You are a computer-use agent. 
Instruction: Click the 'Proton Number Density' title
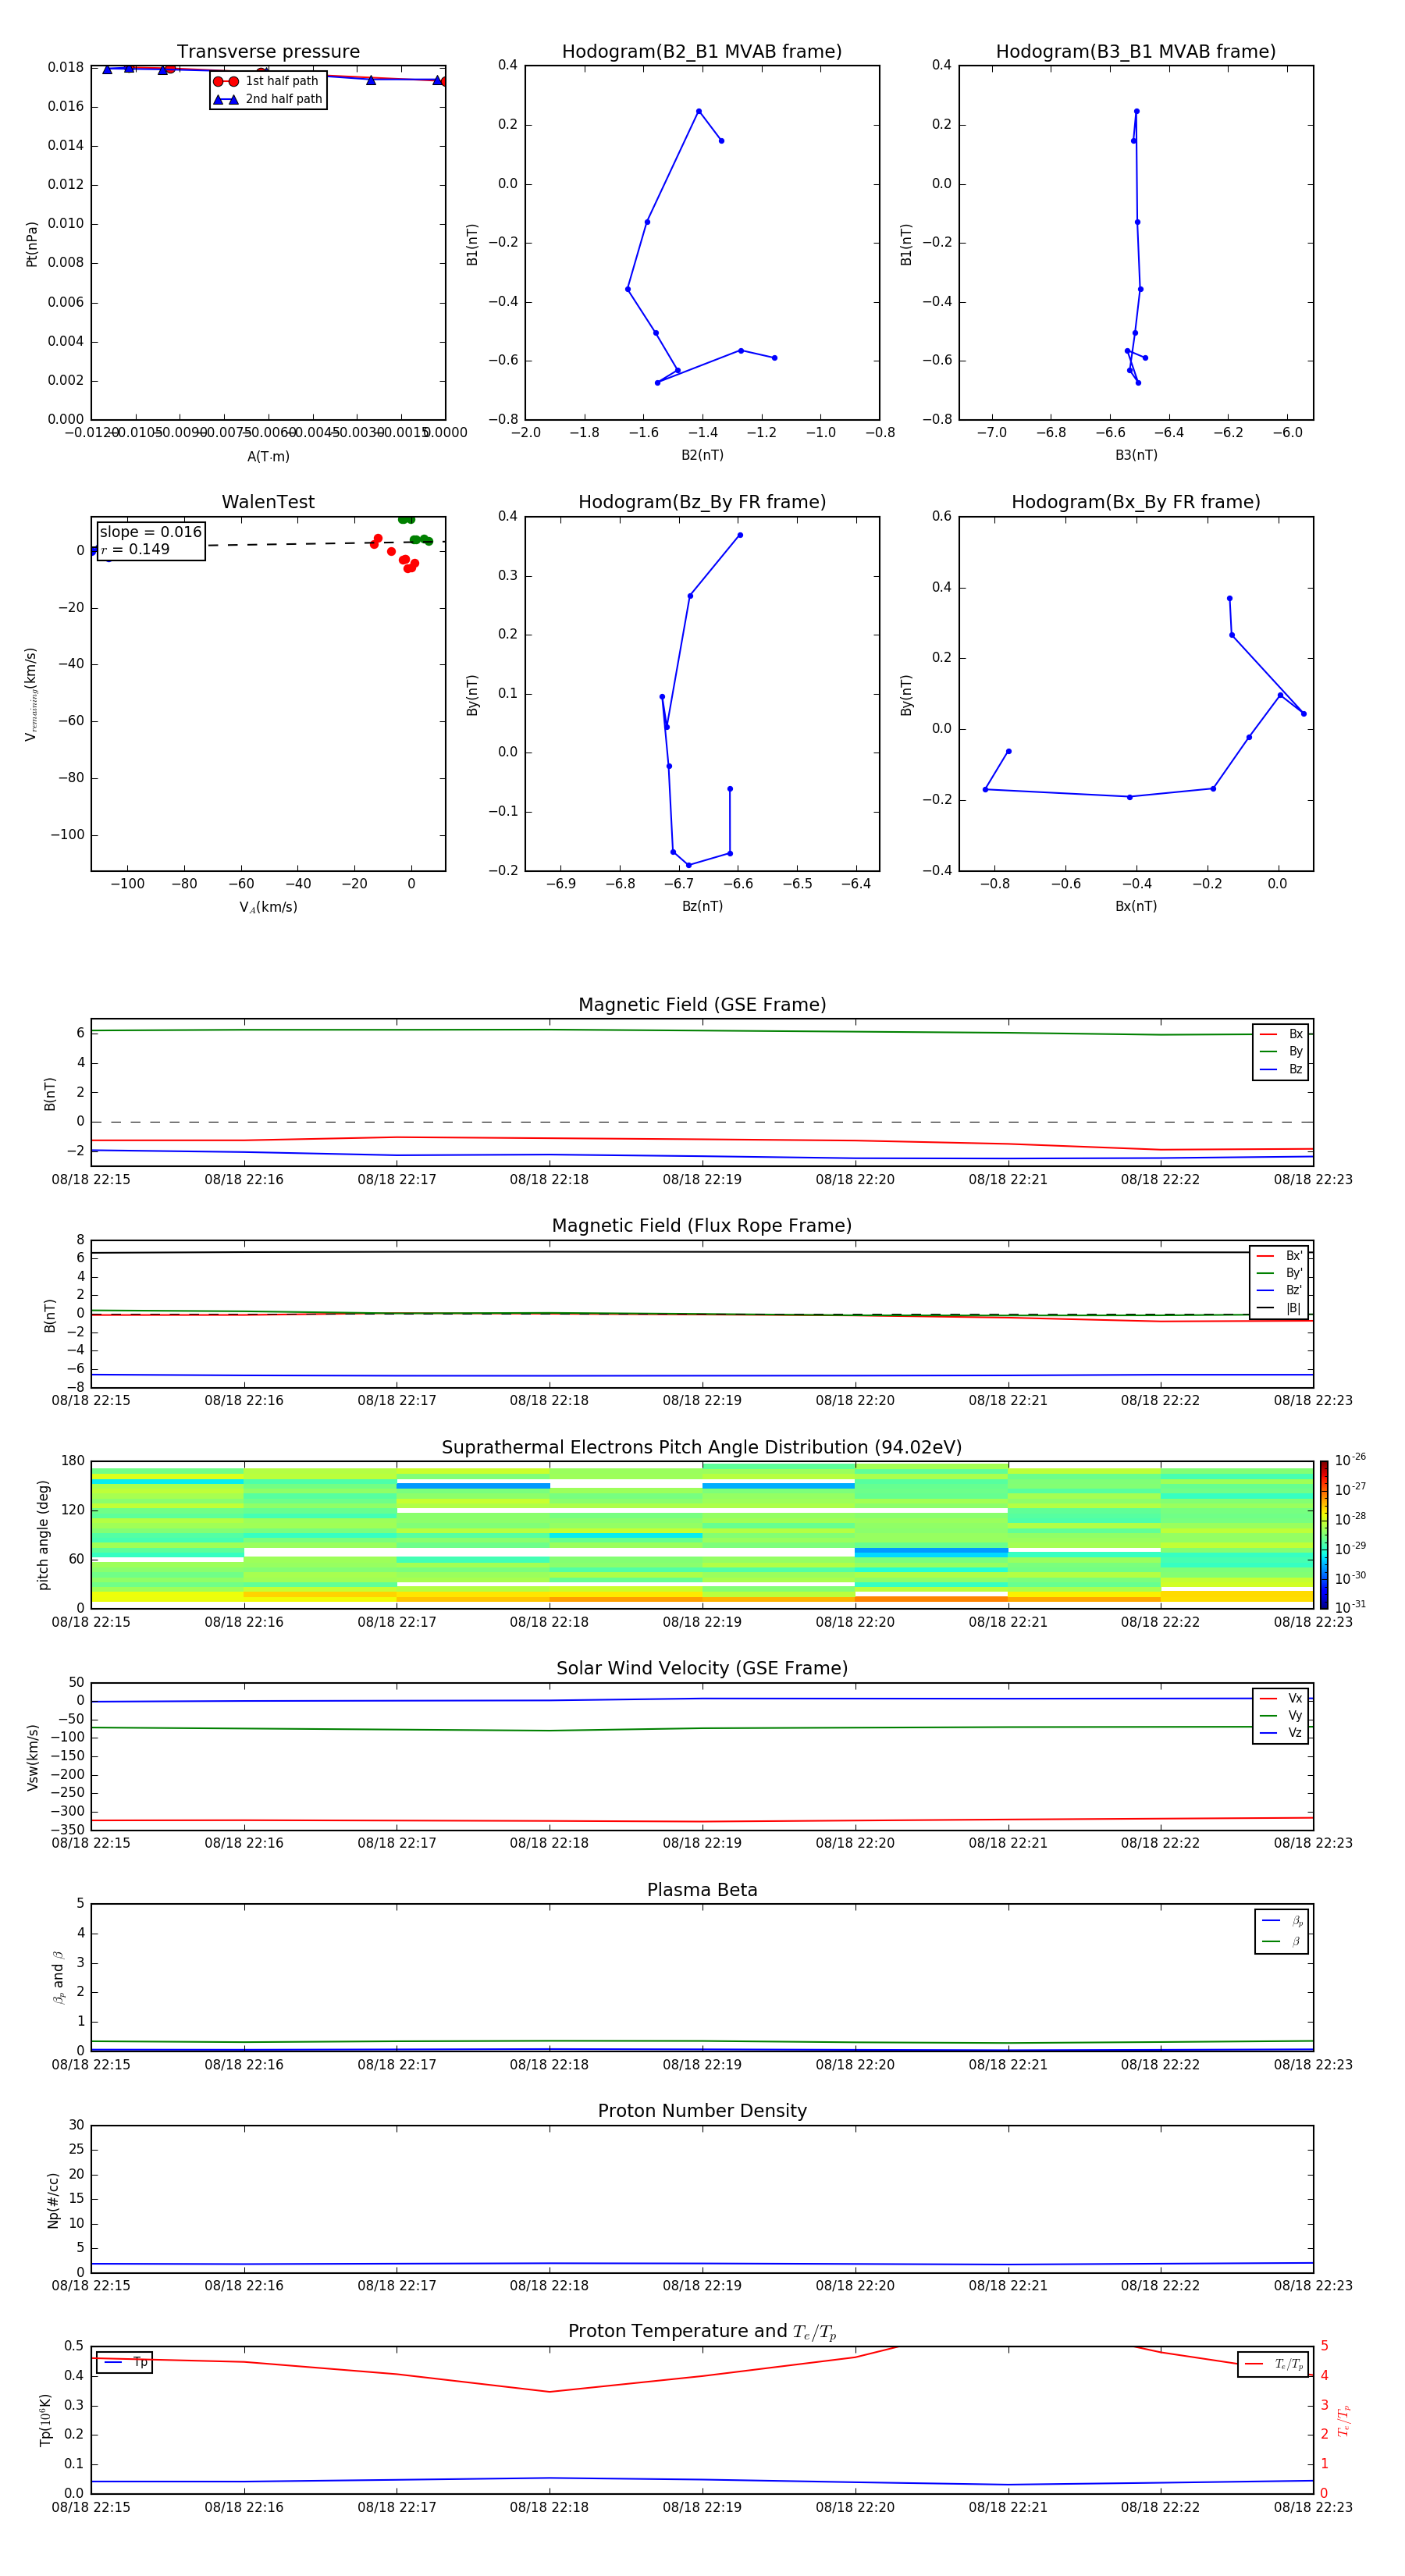point(702,2111)
